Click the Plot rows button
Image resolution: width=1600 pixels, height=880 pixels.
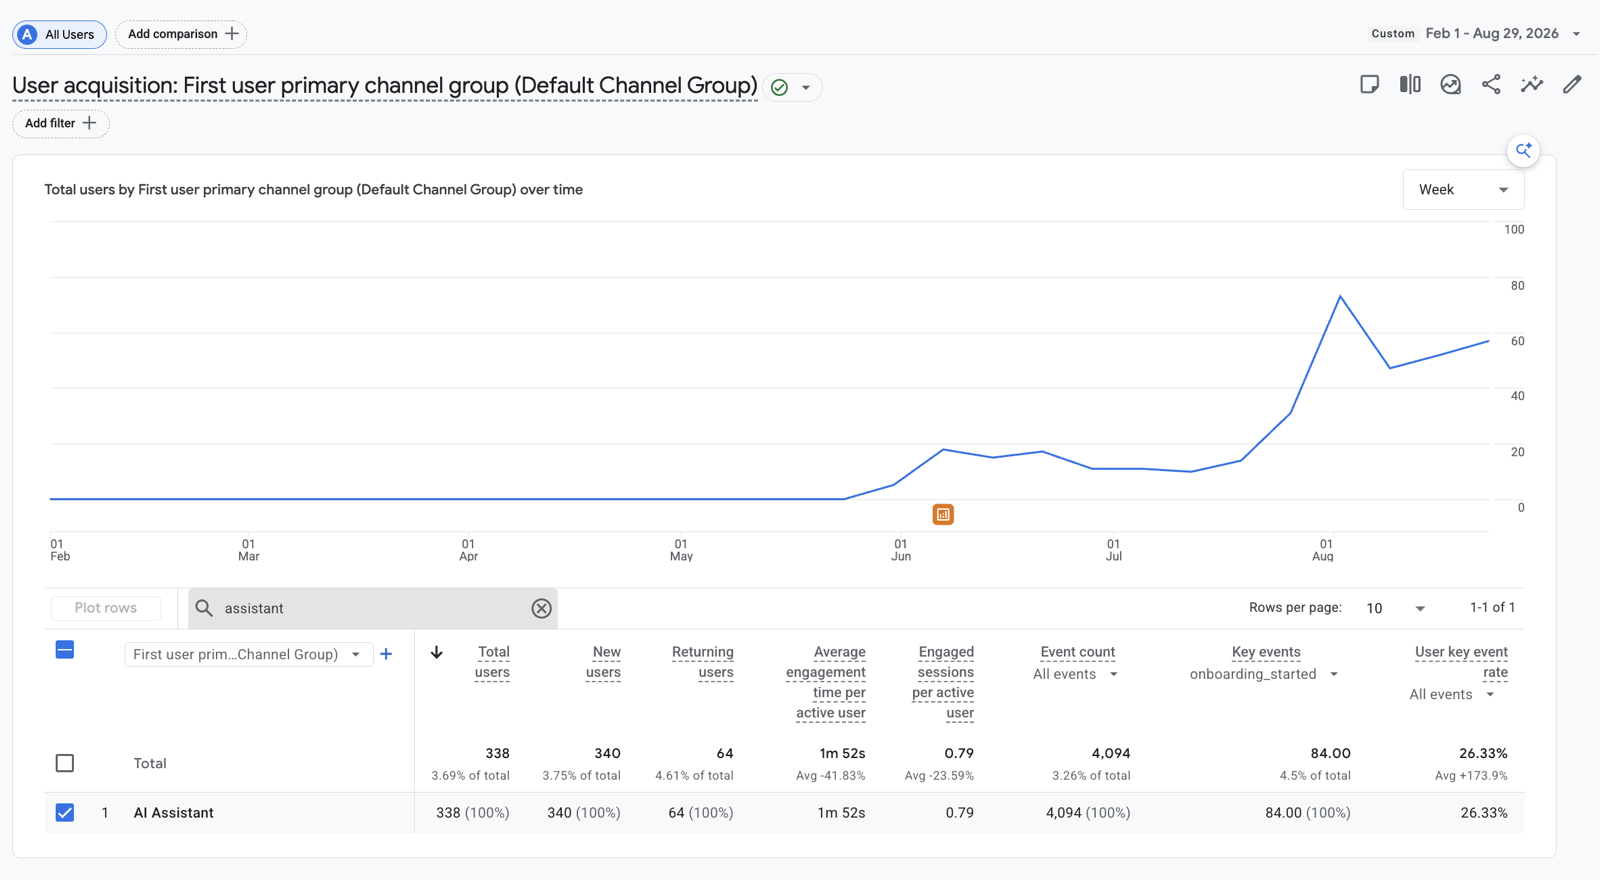click(106, 608)
